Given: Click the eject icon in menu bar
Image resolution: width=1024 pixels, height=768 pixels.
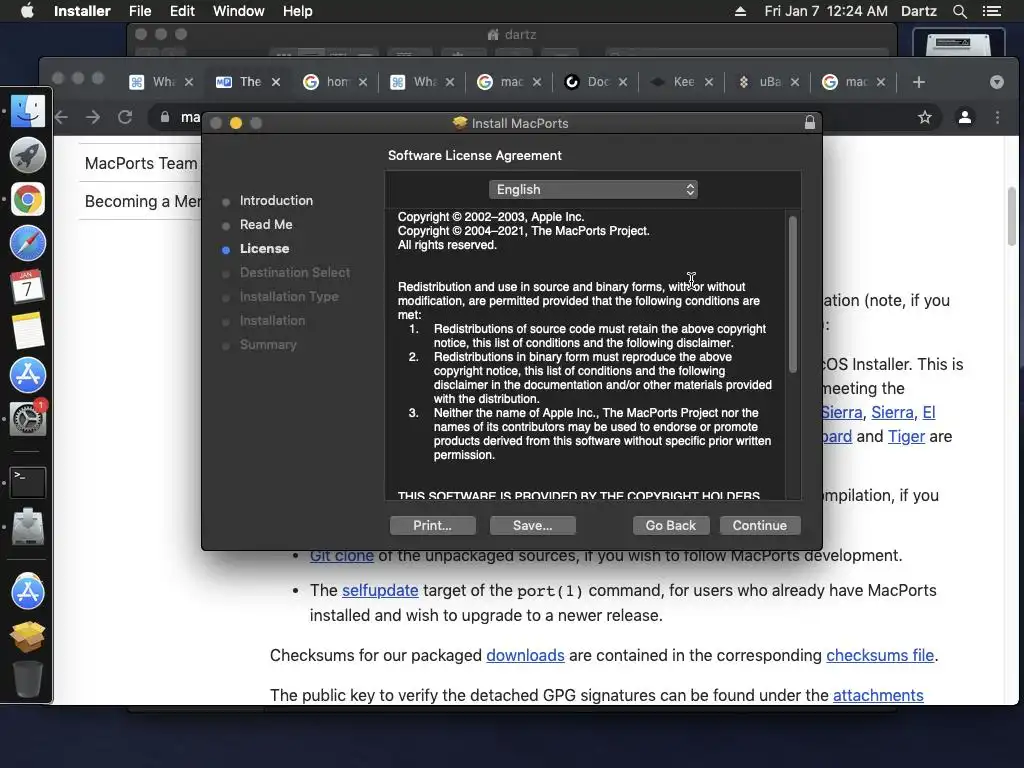Looking at the screenshot, I should [740, 11].
